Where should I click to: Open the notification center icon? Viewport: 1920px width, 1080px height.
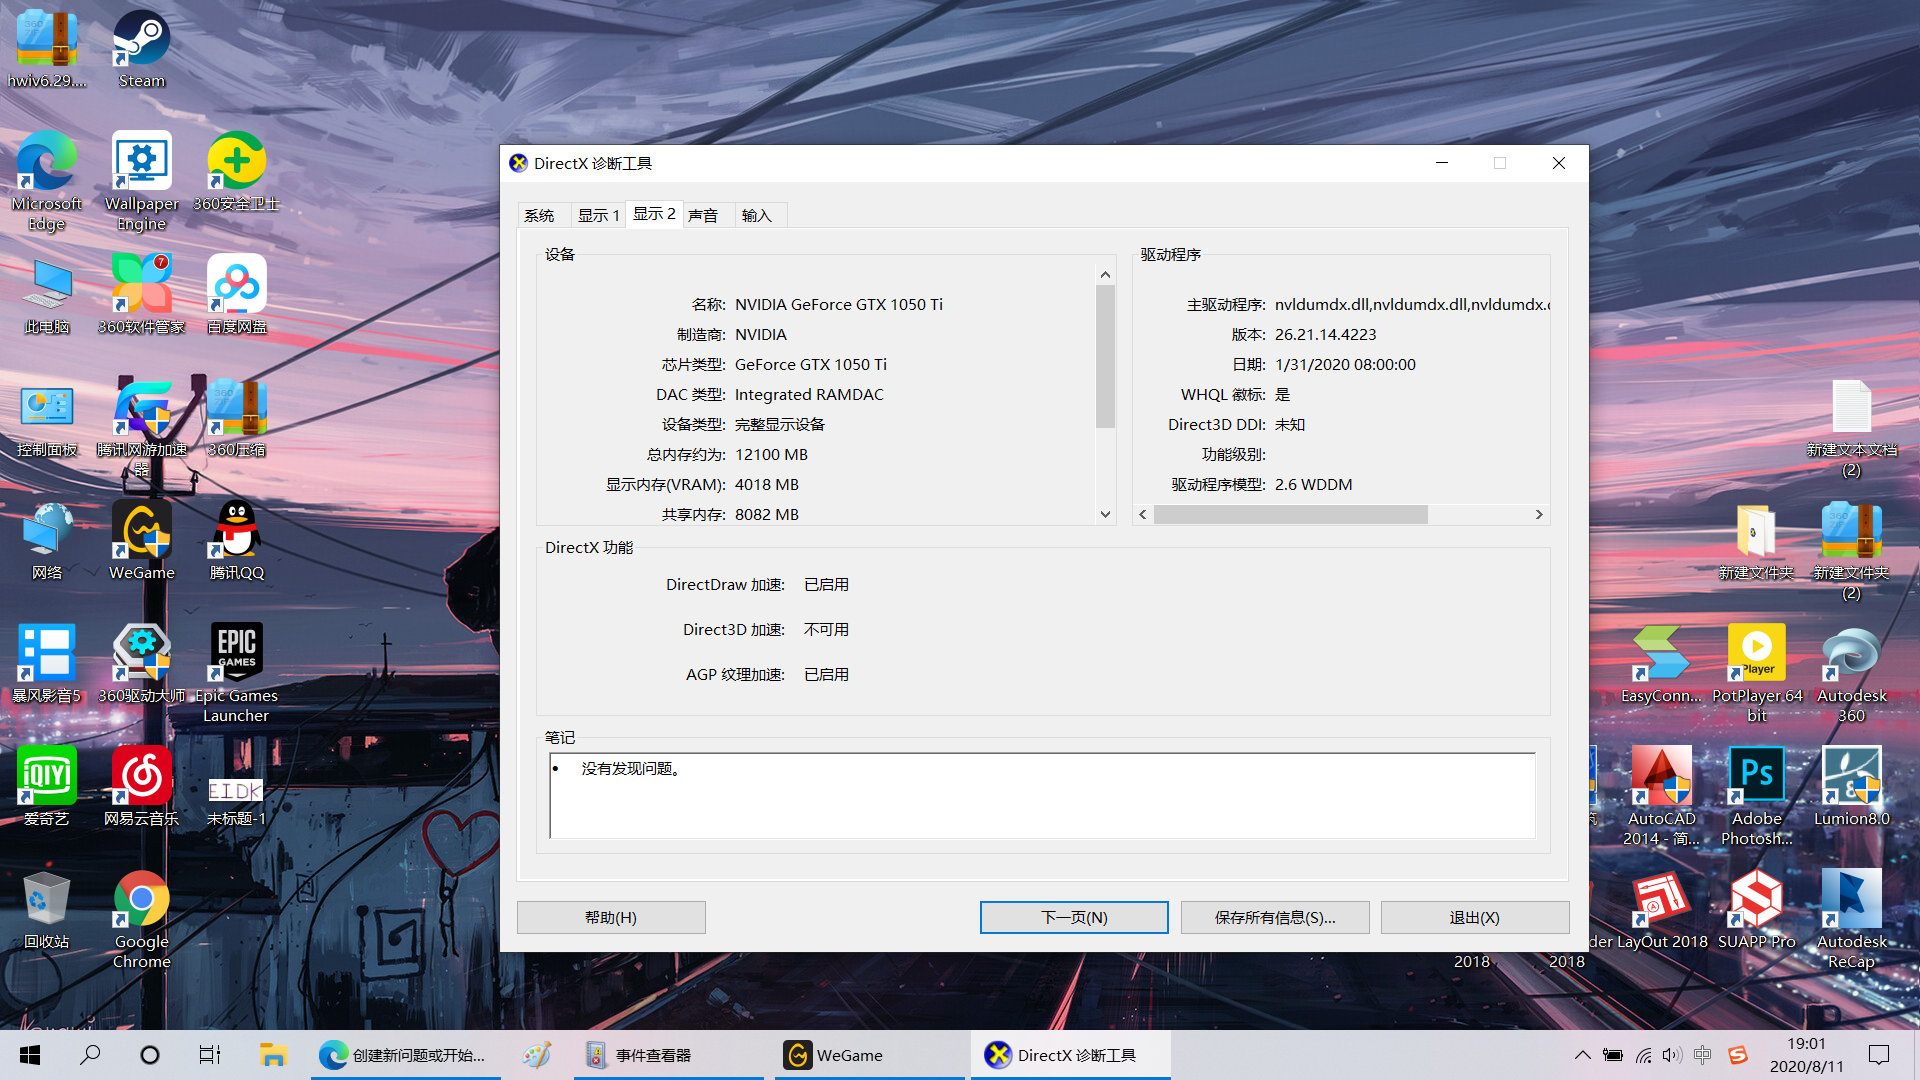click(x=1879, y=1055)
